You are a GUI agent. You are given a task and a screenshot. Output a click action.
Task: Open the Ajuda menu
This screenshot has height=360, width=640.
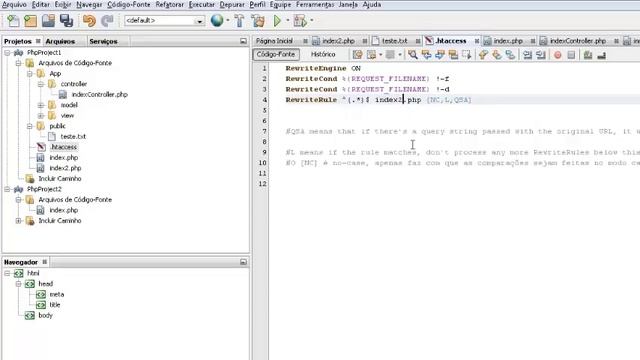click(x=372, y=4)
